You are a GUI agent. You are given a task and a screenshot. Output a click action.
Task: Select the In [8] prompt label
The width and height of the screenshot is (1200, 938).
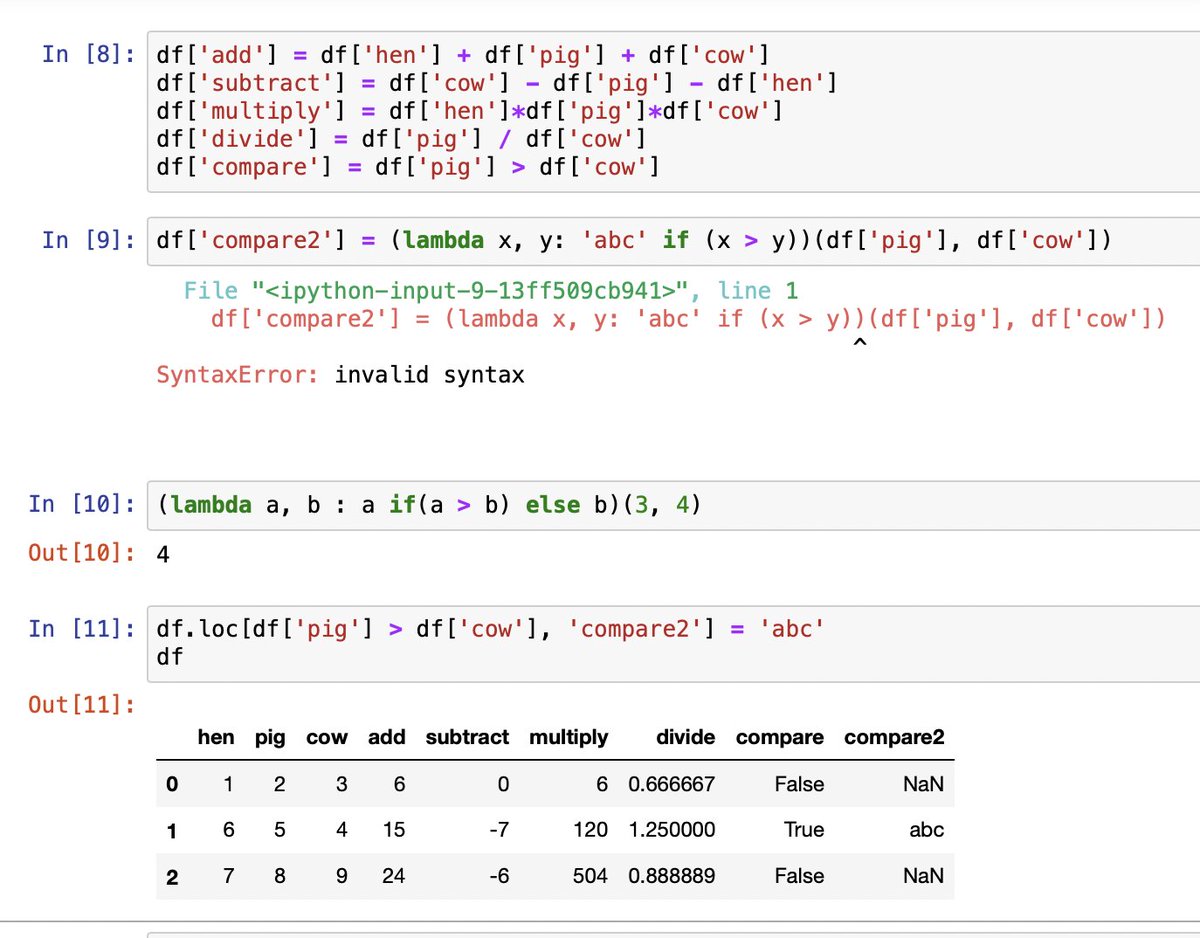(x=91, y=53)
